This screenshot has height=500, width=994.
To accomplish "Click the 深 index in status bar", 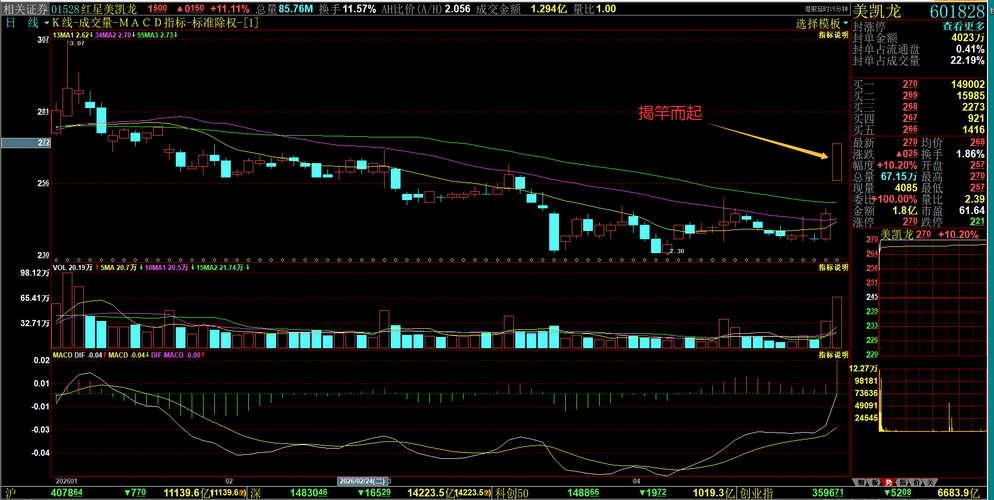I will coord(255,492).
